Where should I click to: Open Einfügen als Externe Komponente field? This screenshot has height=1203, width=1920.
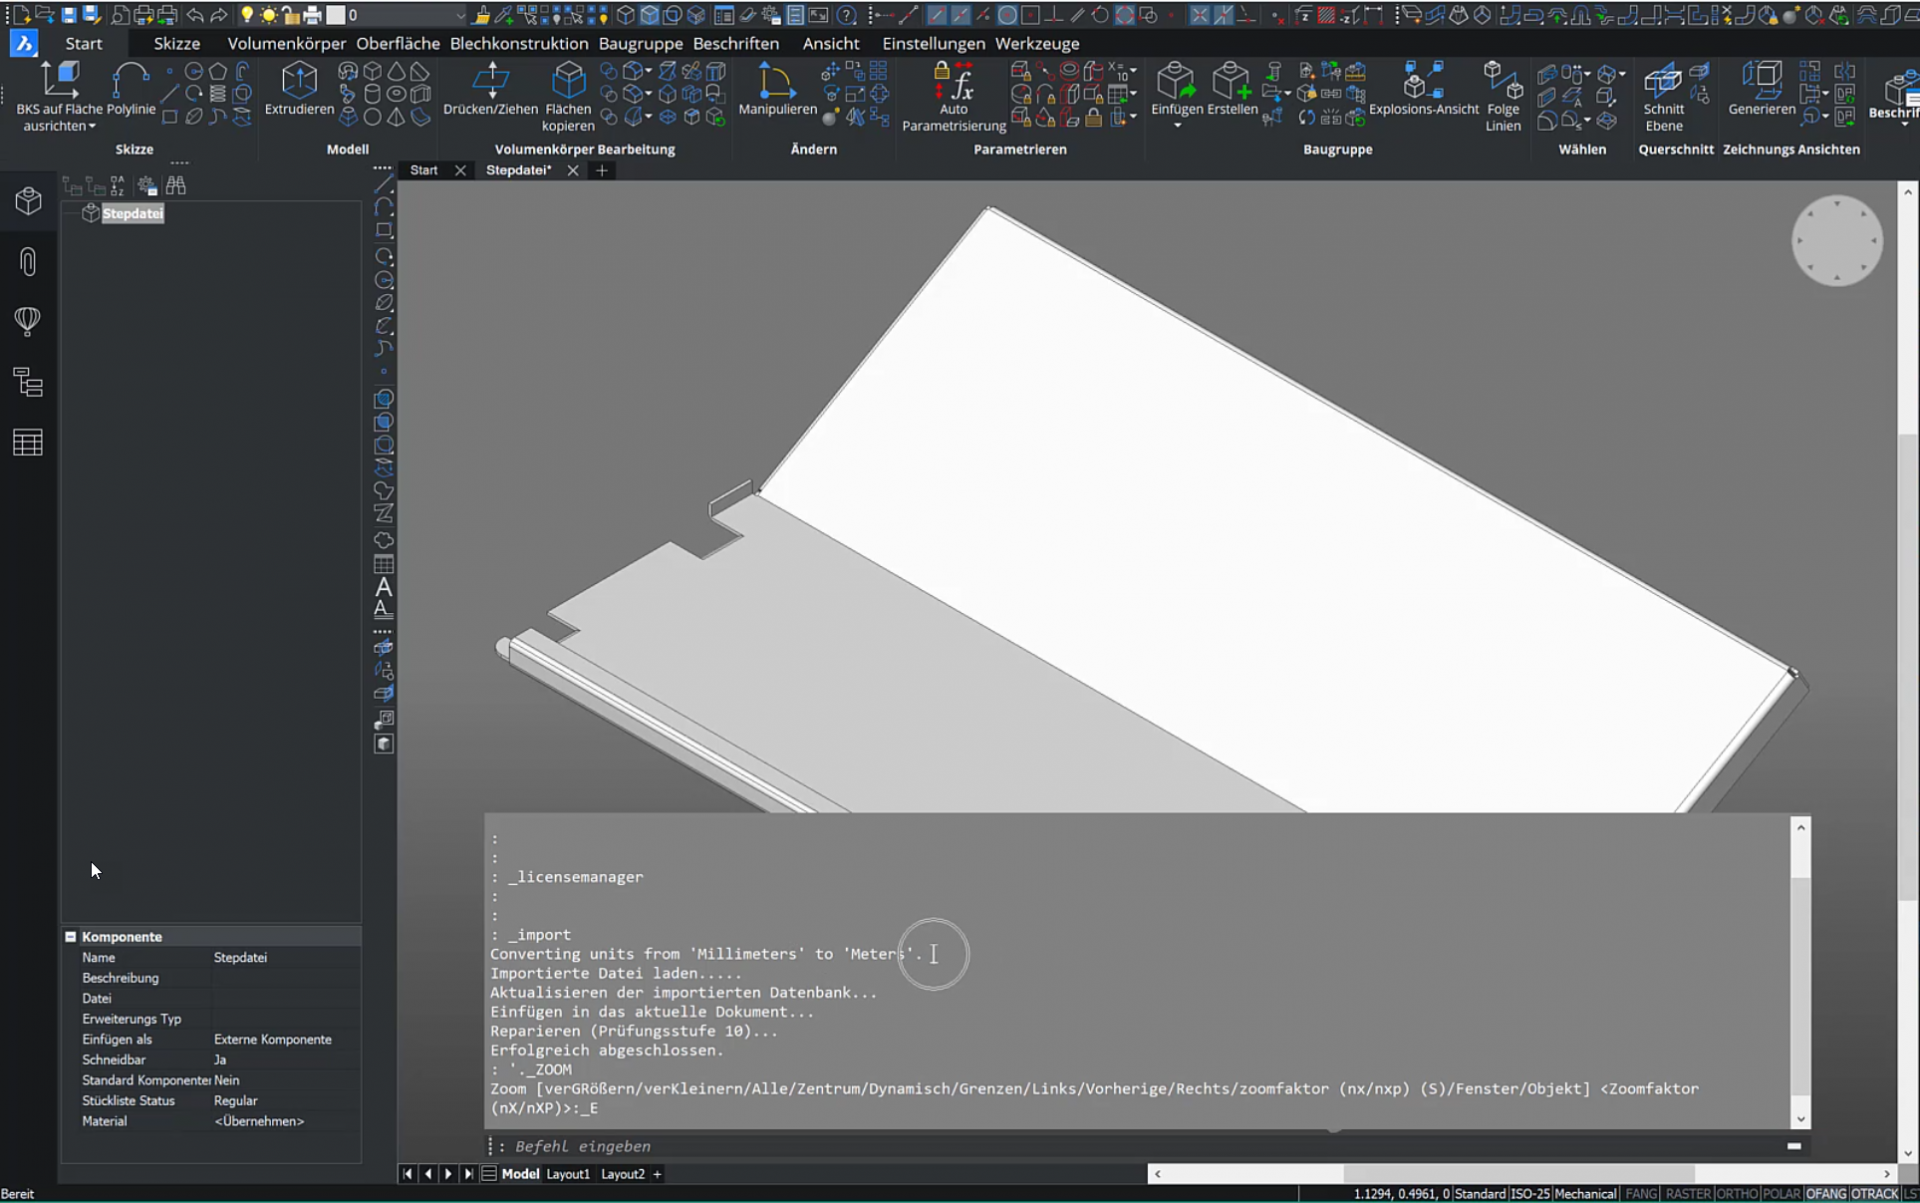tap(286, 1039)
